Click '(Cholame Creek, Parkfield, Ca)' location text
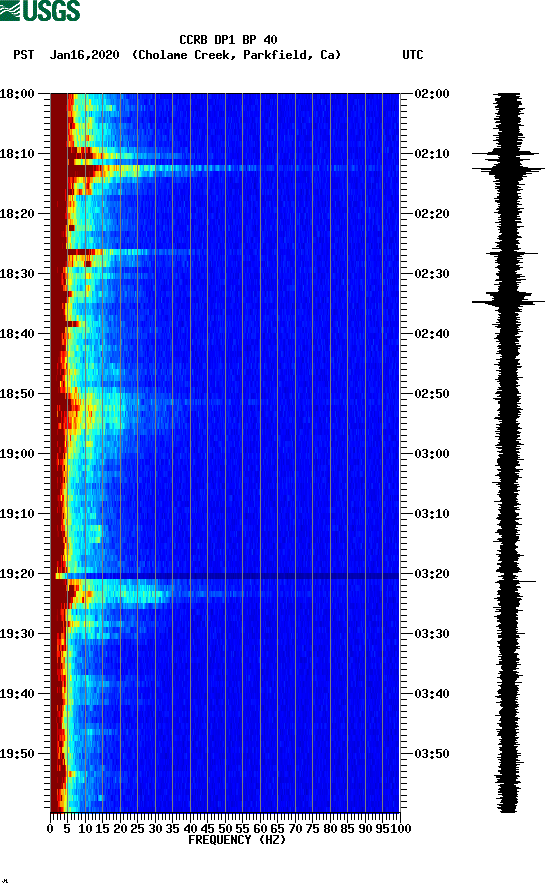Screen dimensions: 552x892 click(236, 55)
